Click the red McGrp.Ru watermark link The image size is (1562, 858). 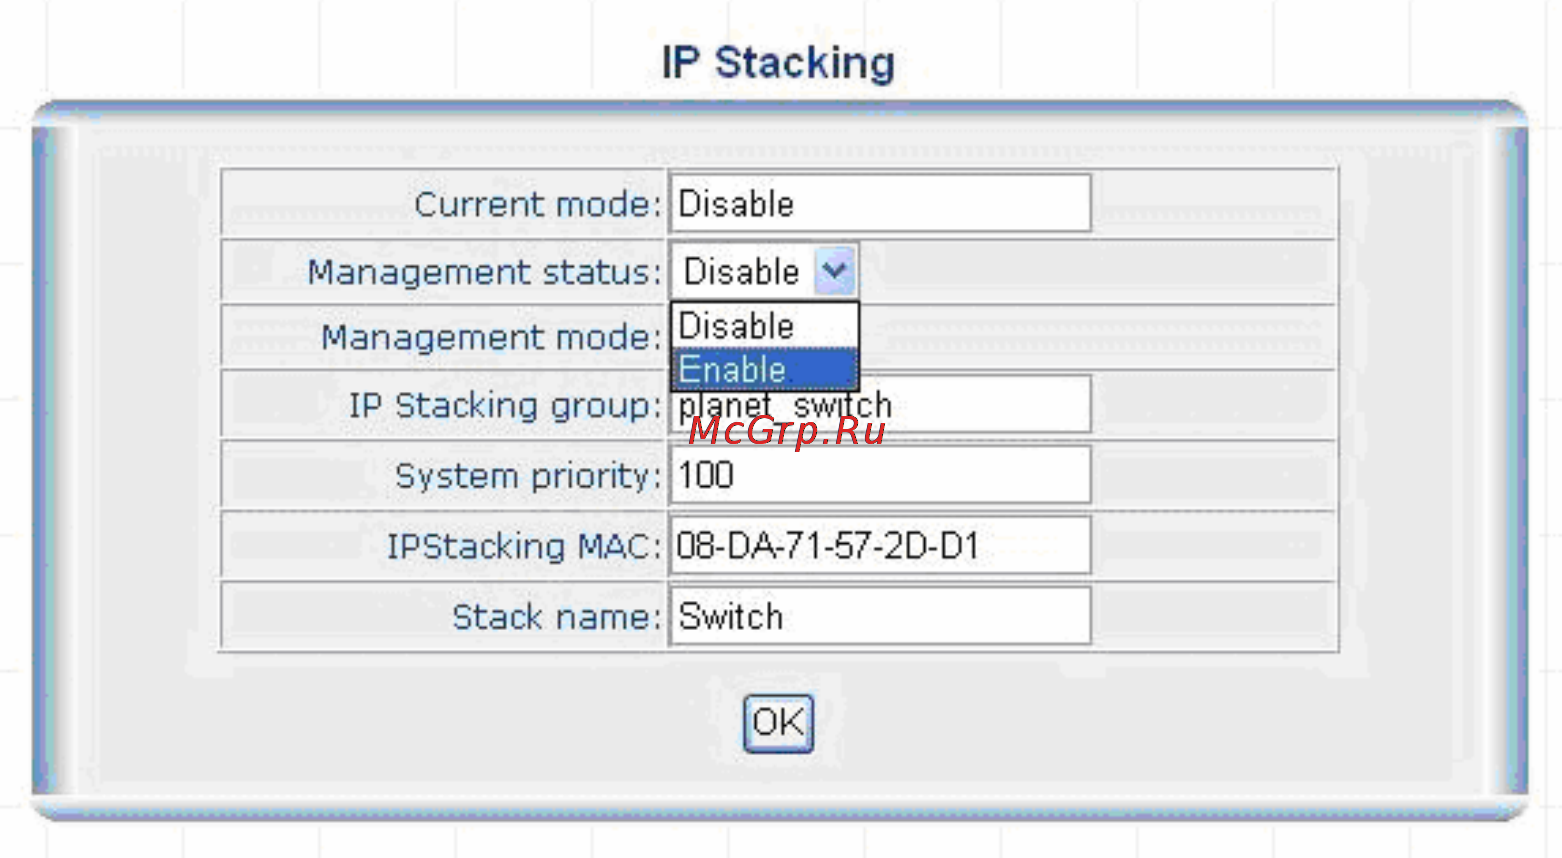pos(787,431)
